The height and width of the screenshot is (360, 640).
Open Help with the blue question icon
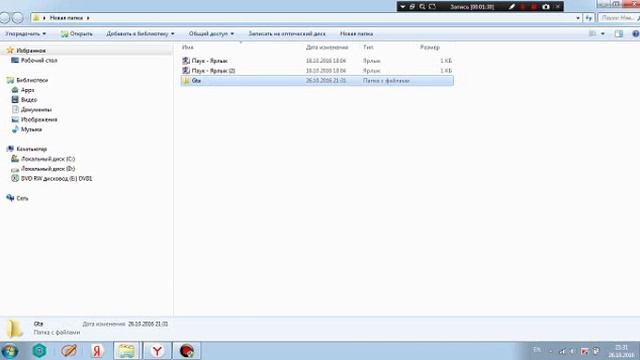pos(636,34)
